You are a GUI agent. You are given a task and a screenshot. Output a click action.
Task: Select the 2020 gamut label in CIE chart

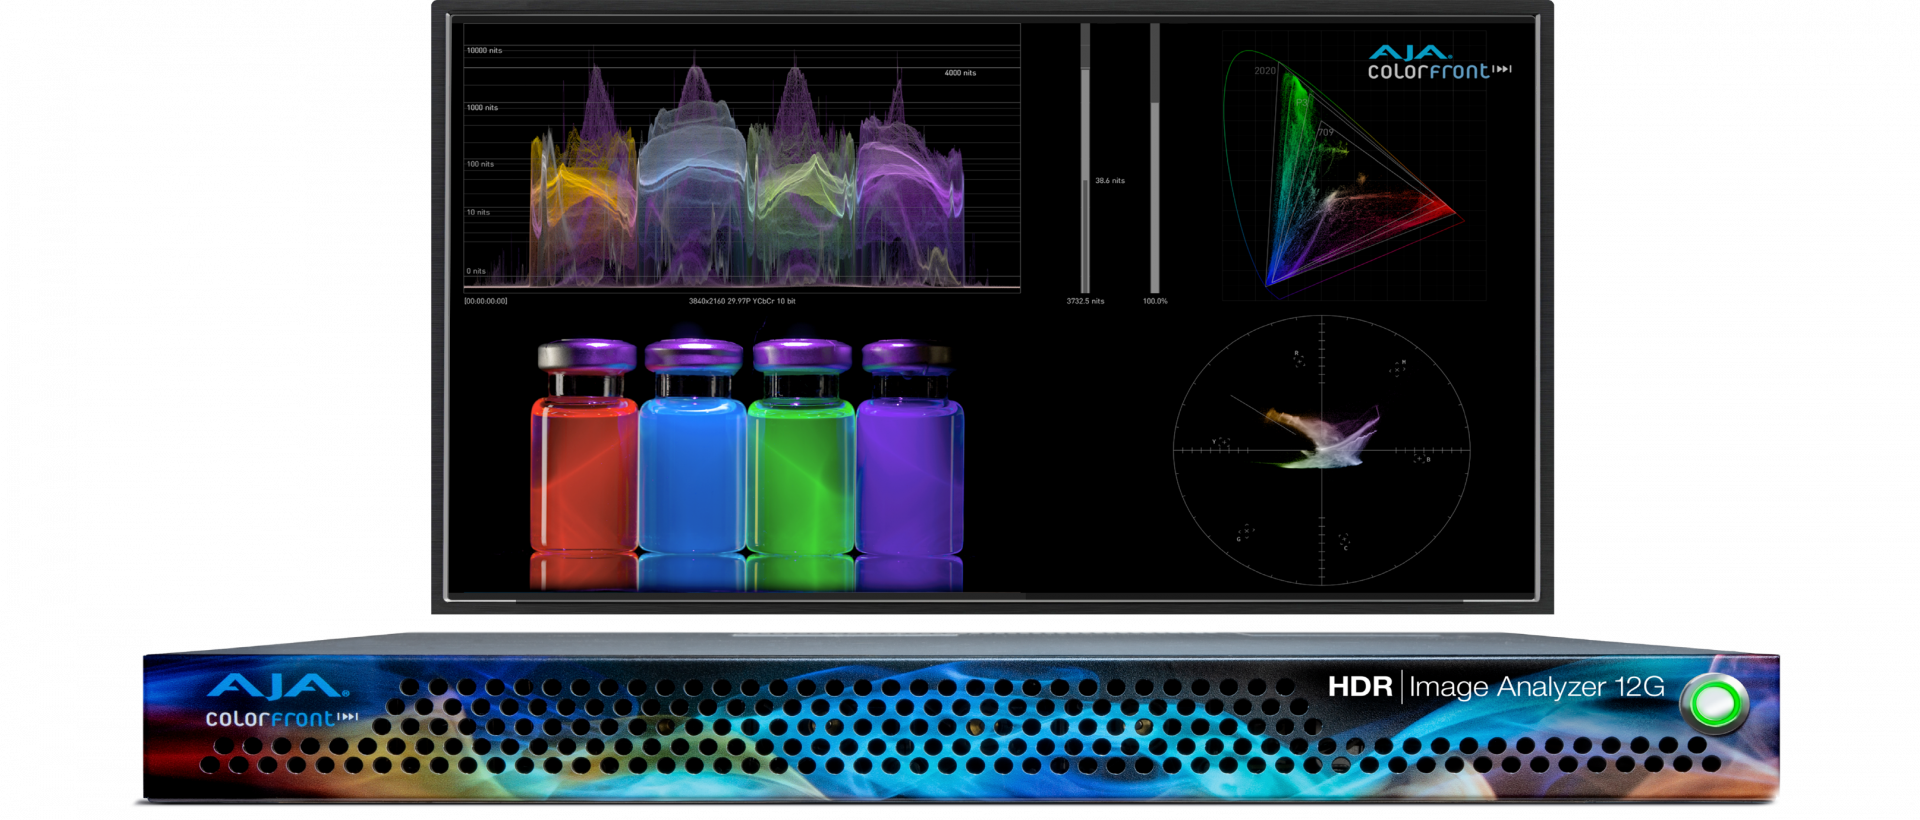[x=1264, y=71]
